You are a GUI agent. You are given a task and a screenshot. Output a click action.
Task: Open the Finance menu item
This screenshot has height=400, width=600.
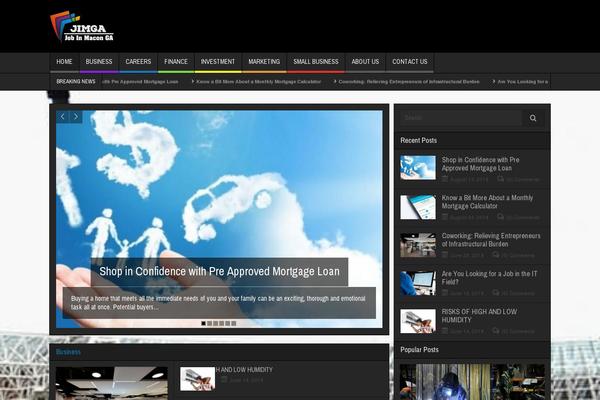(x=176, y=62)
